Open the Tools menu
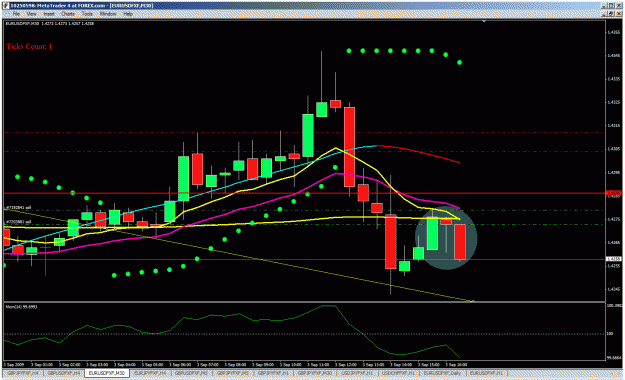 [x=87, y=14]
